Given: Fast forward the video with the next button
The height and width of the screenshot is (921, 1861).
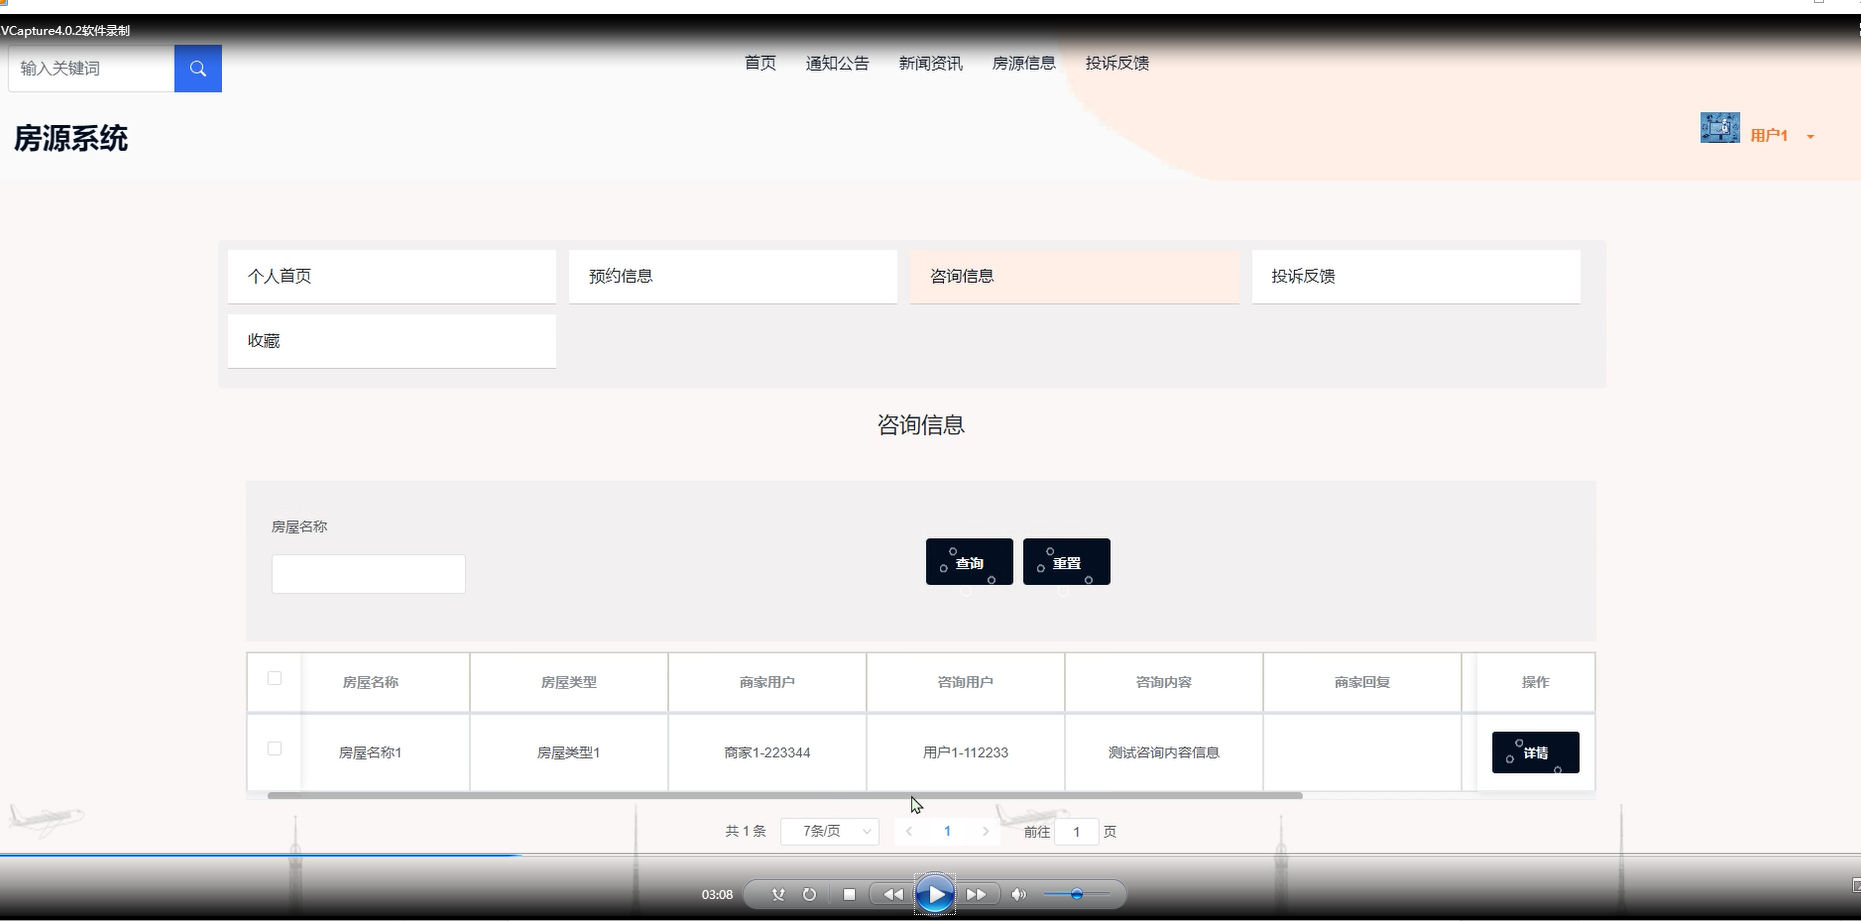Looking at the screenshot, I should tap(977, 894).
